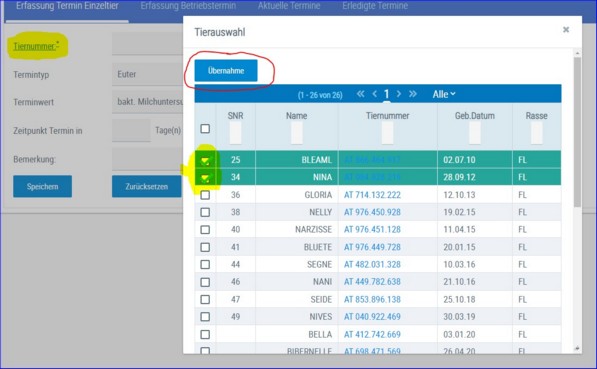The width and height of the screenshot is (597, 369).
Task: Check the SEIDE row checkbox
Action: pyautogui.click(x=205, y=299)
